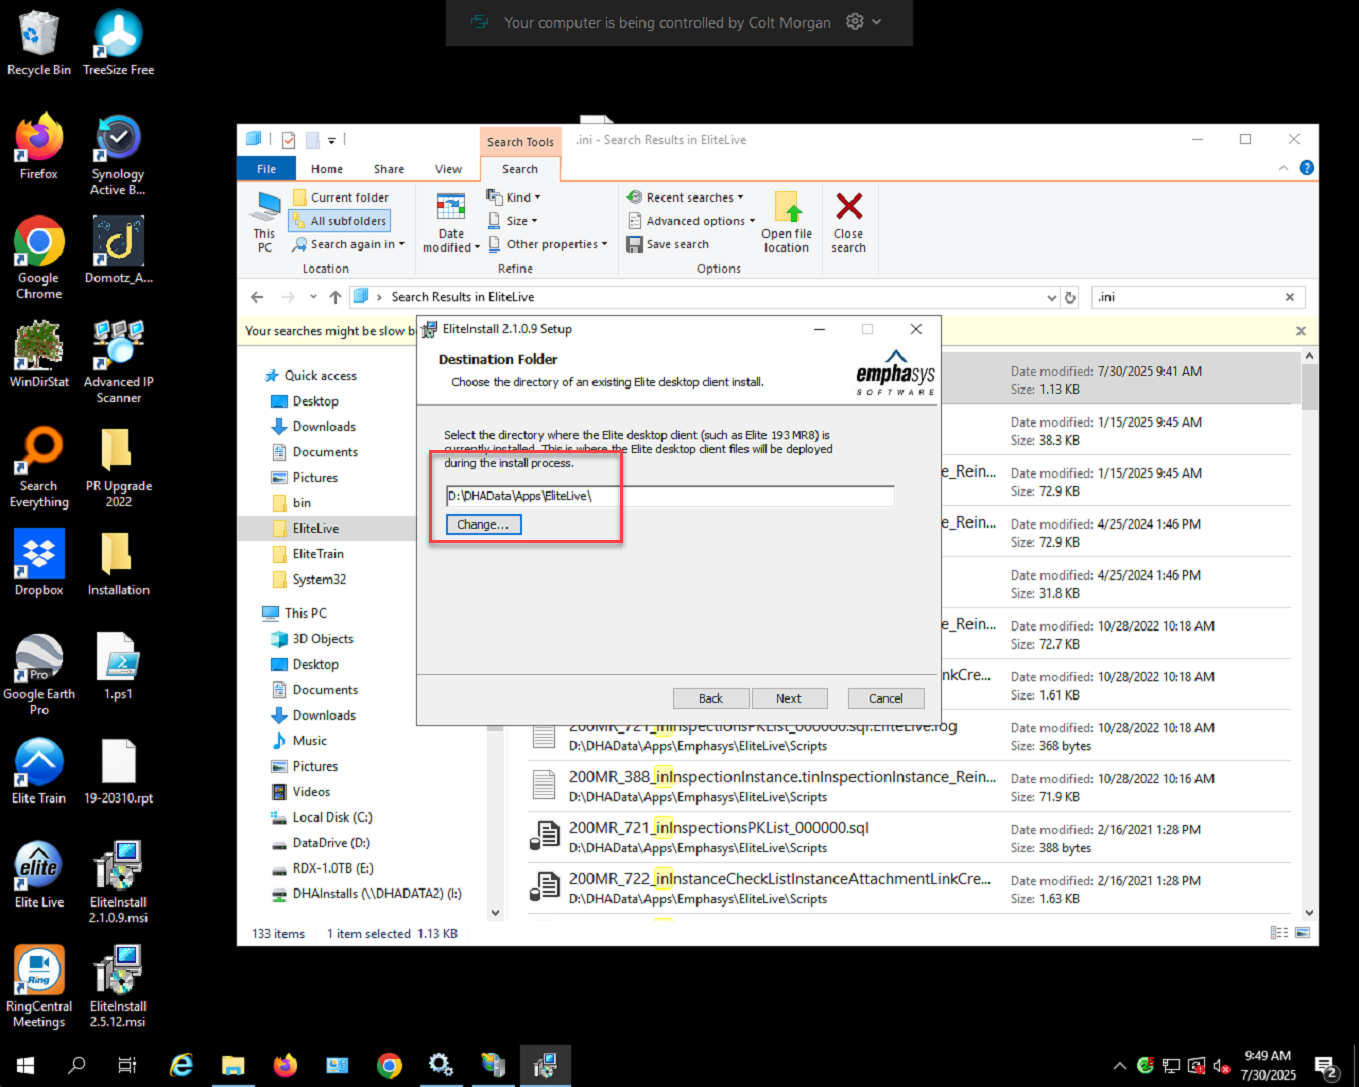Click the Close search red X icon
This screenshot has height=1087, width=1359.
(848, 222)
